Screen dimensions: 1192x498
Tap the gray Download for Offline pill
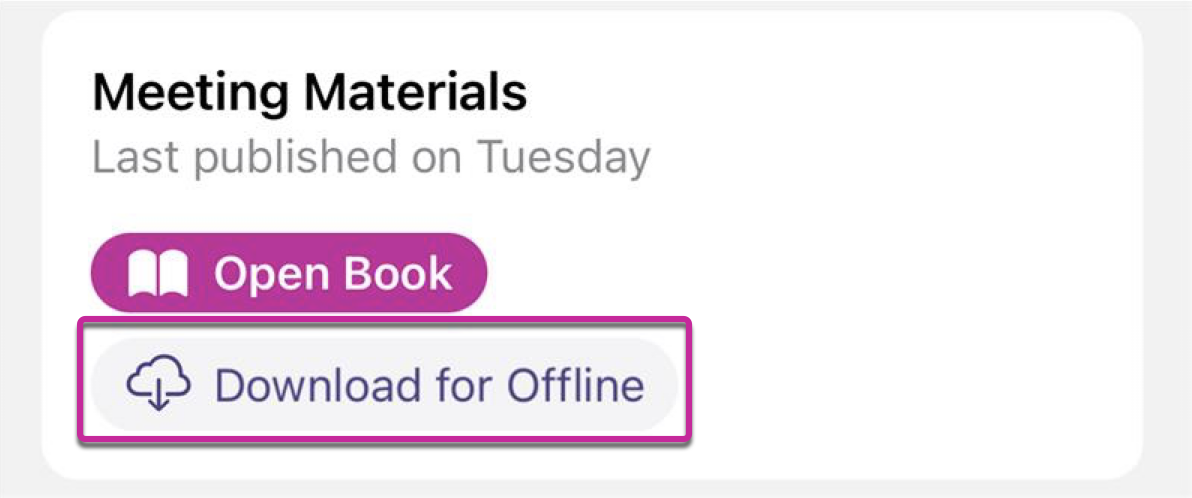click(x=384, y=384)
